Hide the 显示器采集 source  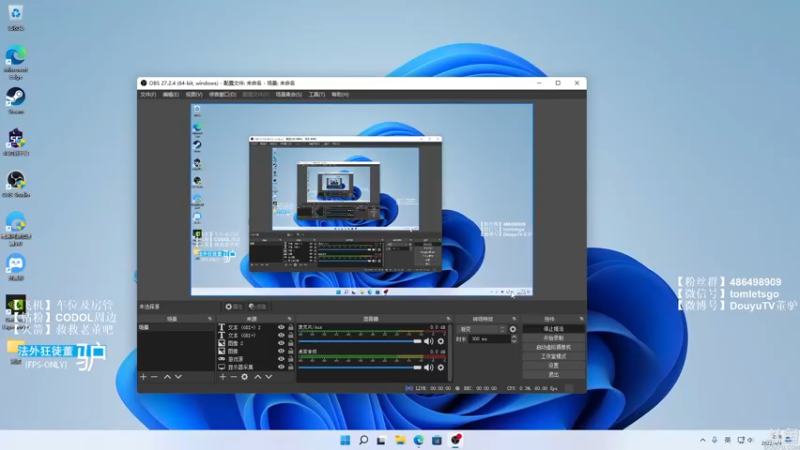[281, 367]
